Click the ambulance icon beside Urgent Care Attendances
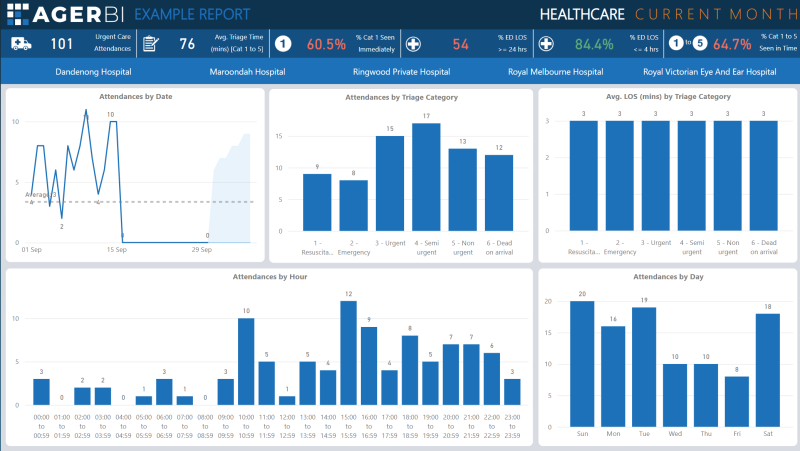Screen dimensions: 800x451 pyautogui.click(x=22, y=44)
